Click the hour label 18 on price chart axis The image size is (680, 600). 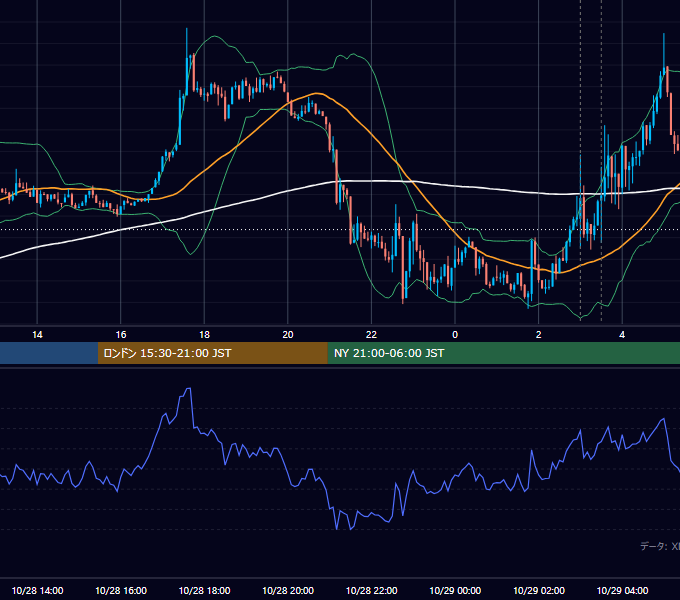[204, 335]
